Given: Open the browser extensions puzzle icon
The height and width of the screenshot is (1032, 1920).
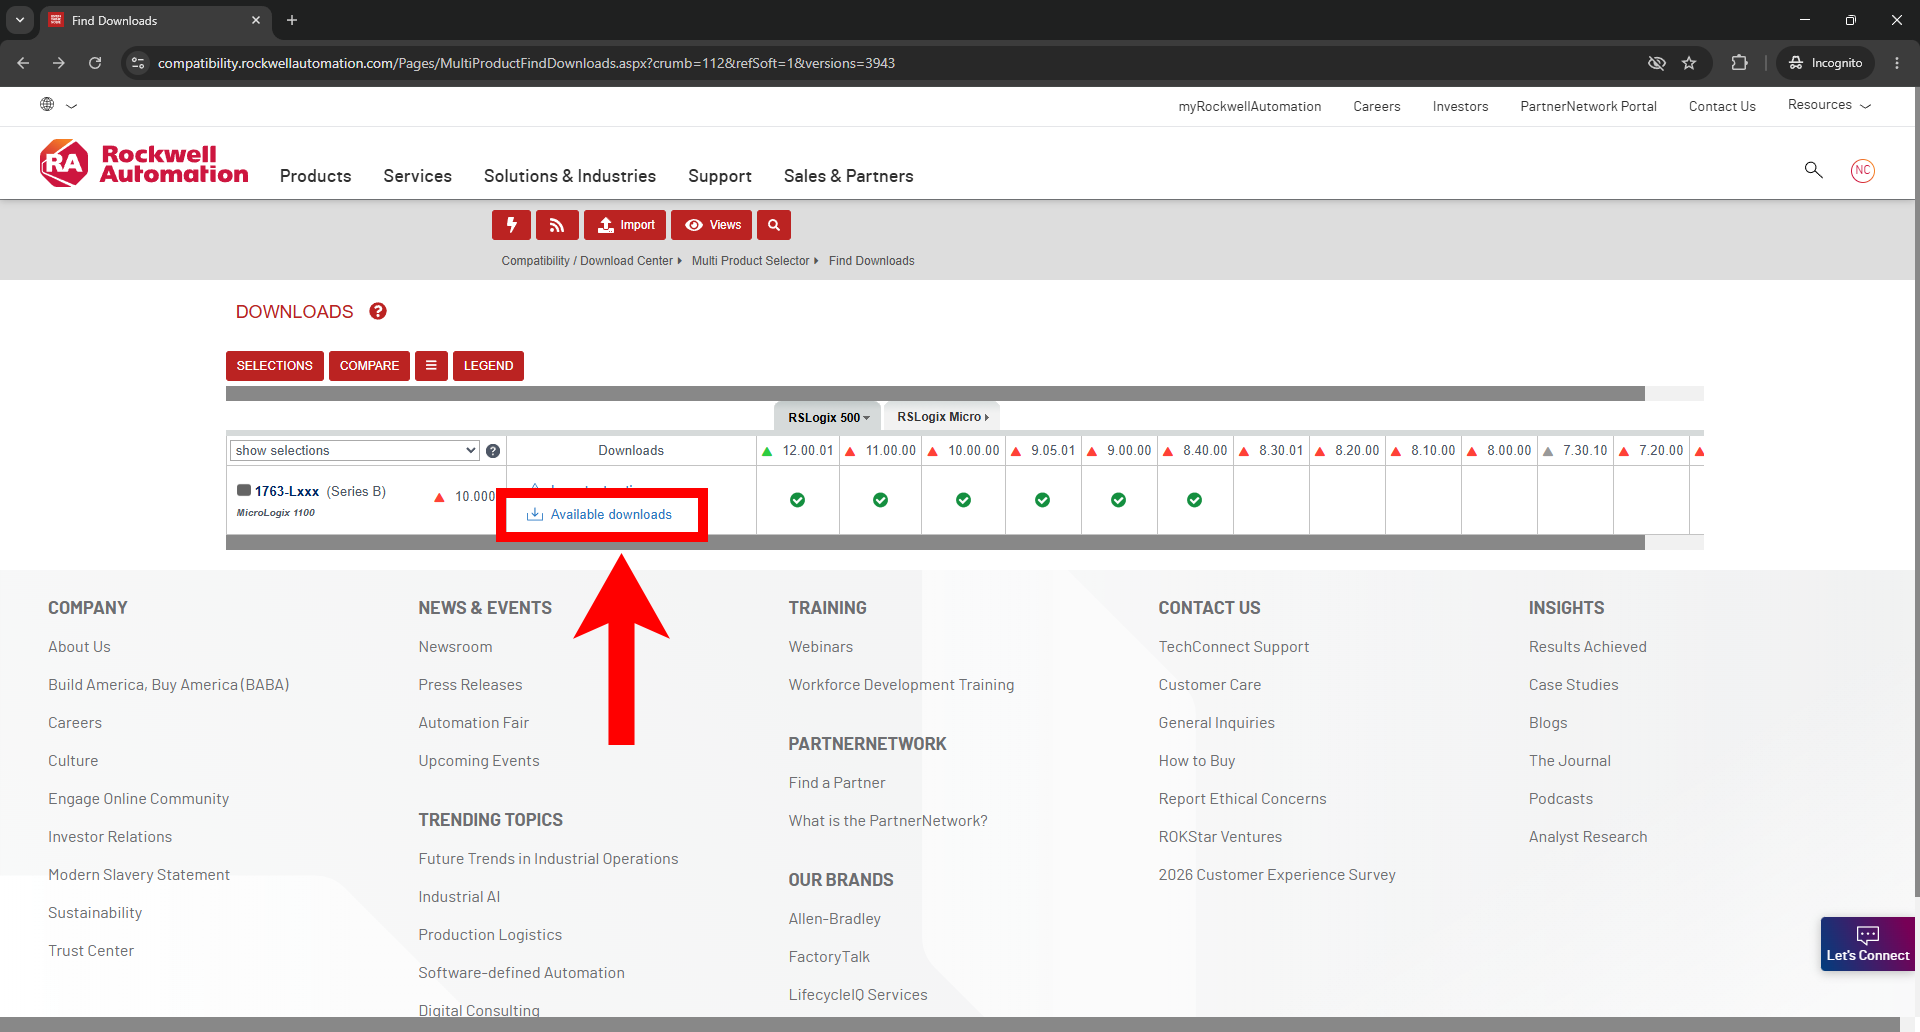Looking at the screenshot, I should pos(1739,63).
